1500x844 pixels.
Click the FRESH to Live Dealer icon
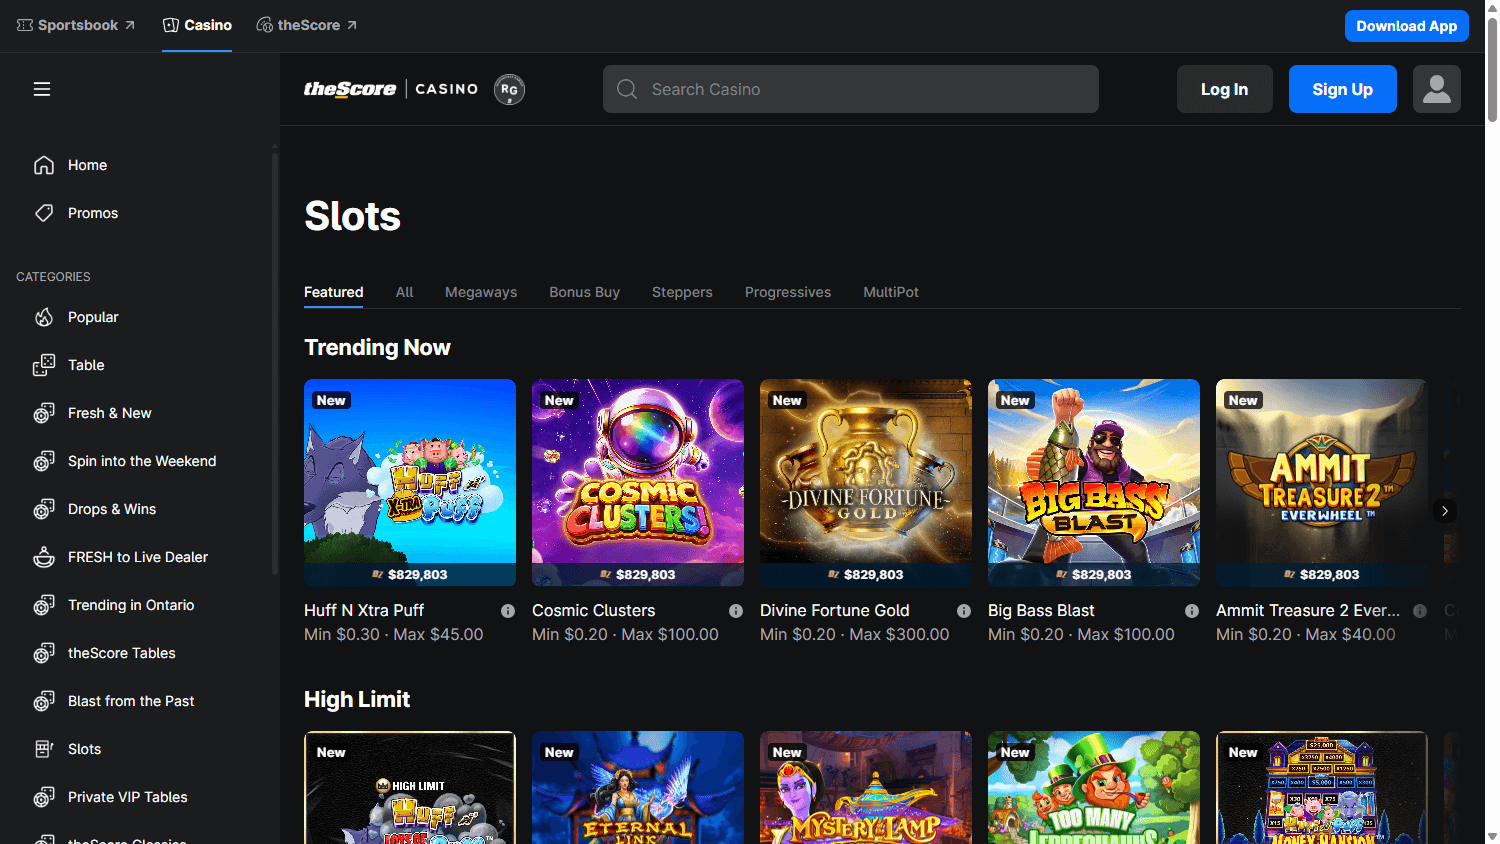click(x=44, y=557)
